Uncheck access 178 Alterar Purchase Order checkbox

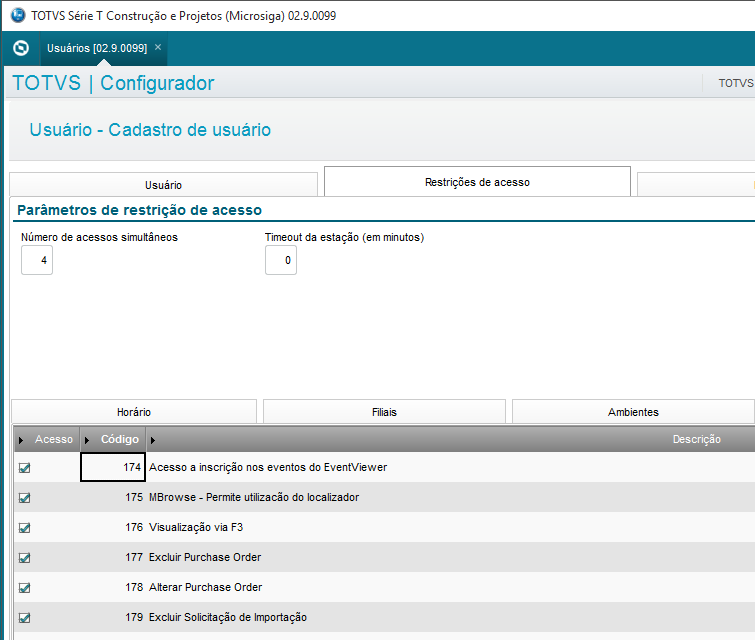(x=25, y=588)
